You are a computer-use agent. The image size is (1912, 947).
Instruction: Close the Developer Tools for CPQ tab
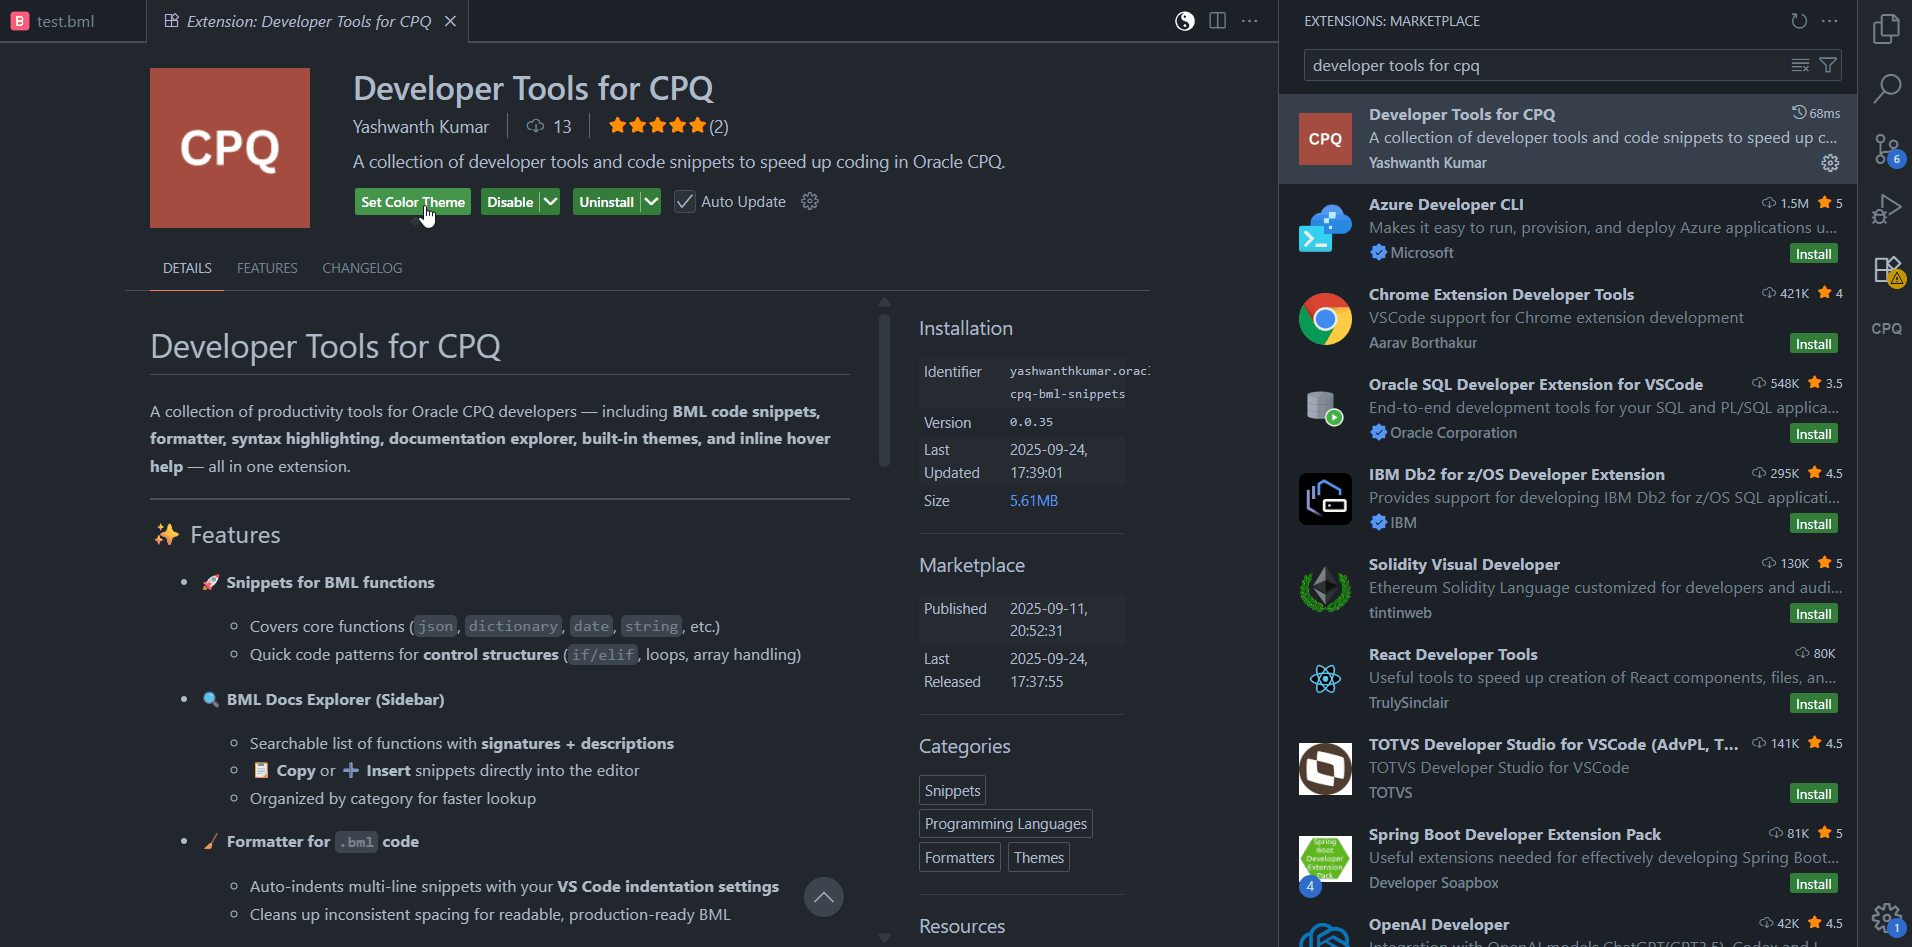tap(450, 21)
